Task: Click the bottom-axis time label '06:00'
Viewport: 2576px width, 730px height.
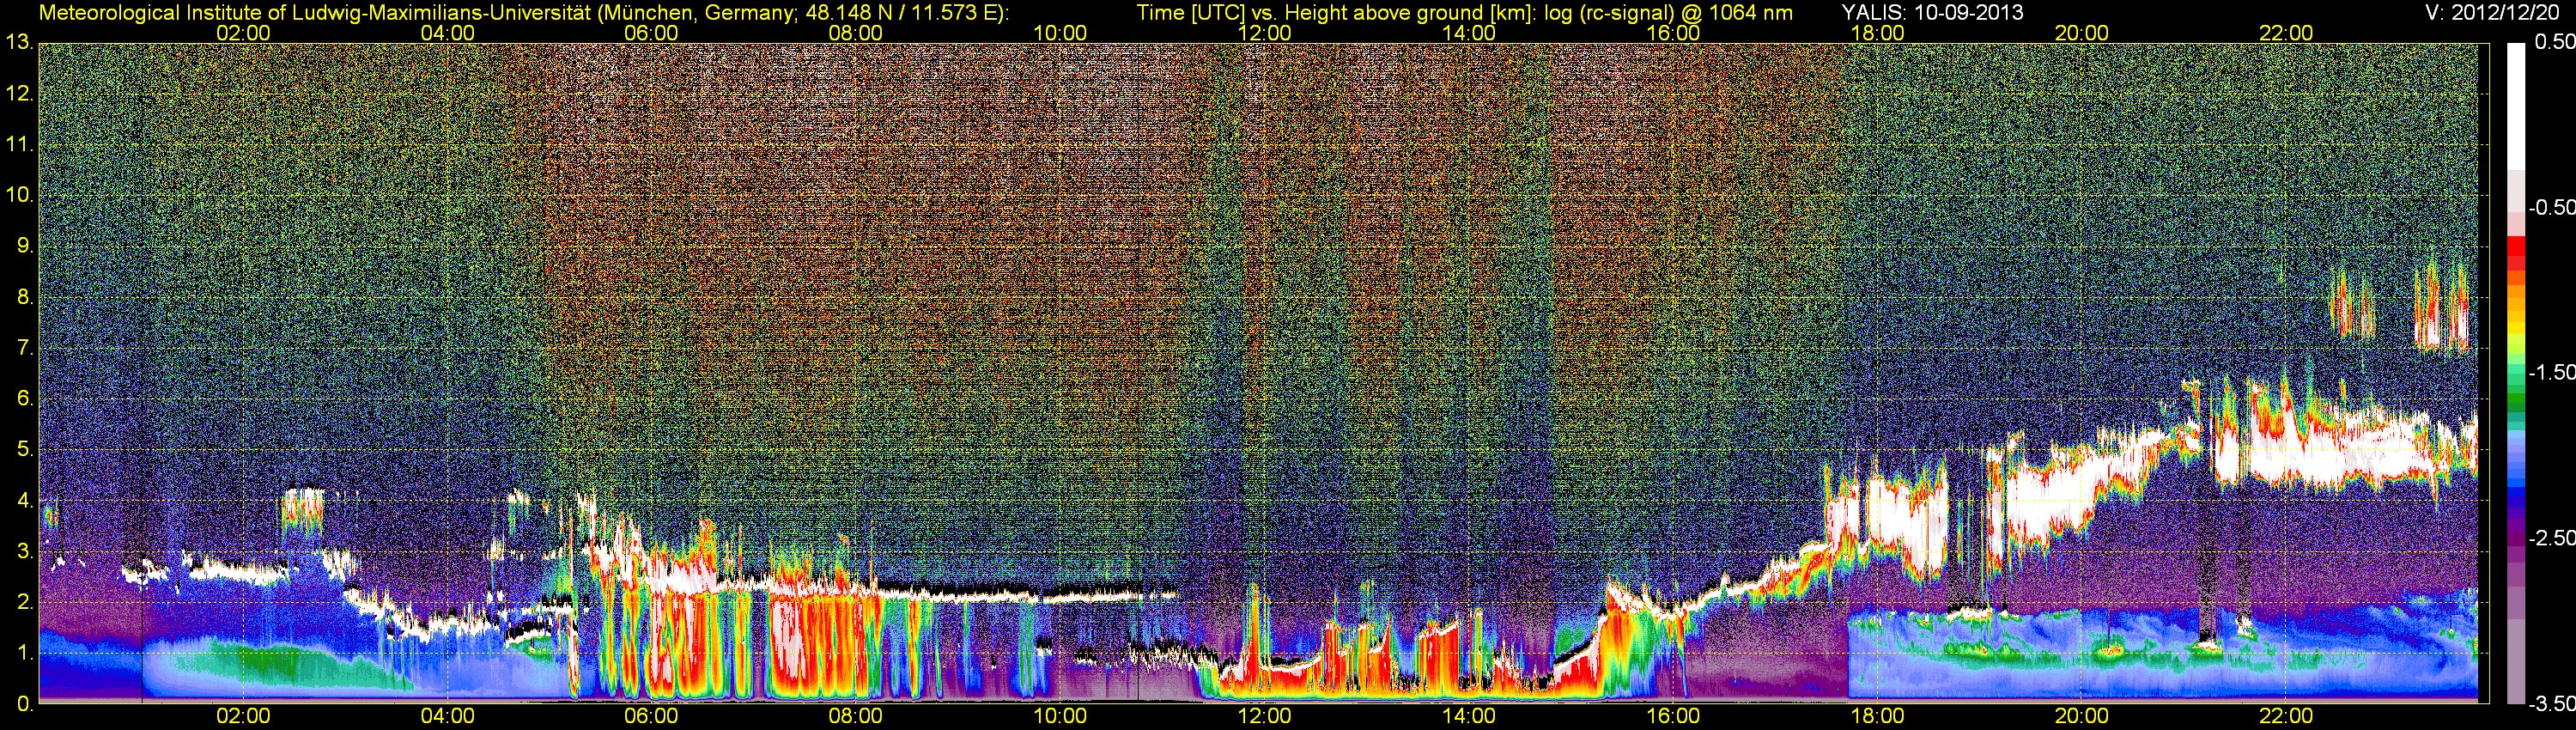Action: tap(651, 717)
